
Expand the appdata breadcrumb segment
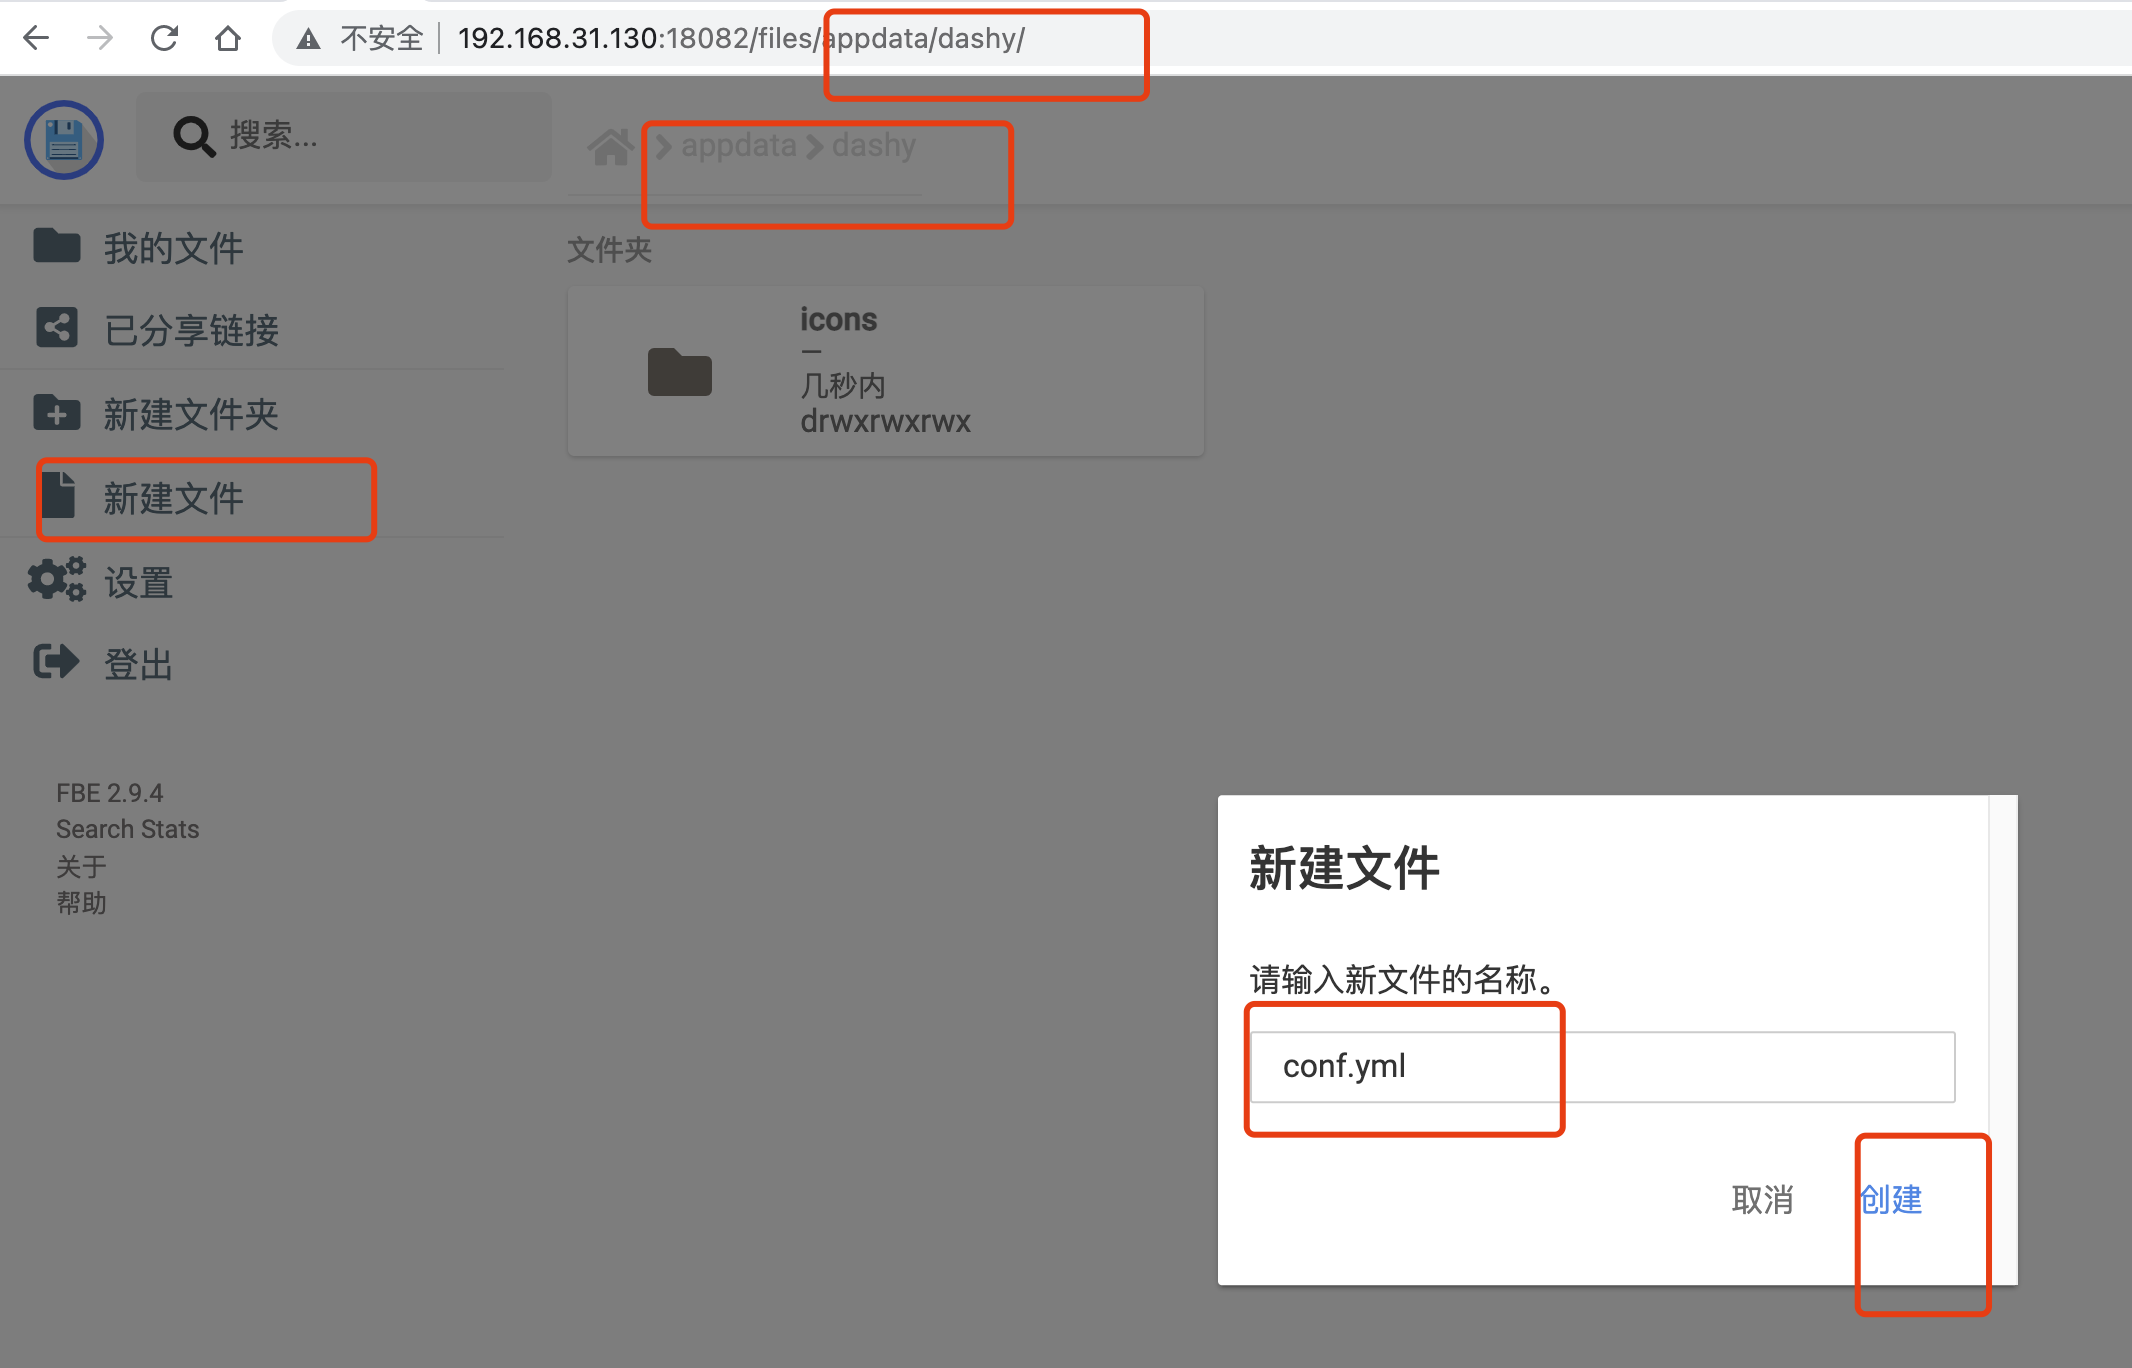click(739, 146)
